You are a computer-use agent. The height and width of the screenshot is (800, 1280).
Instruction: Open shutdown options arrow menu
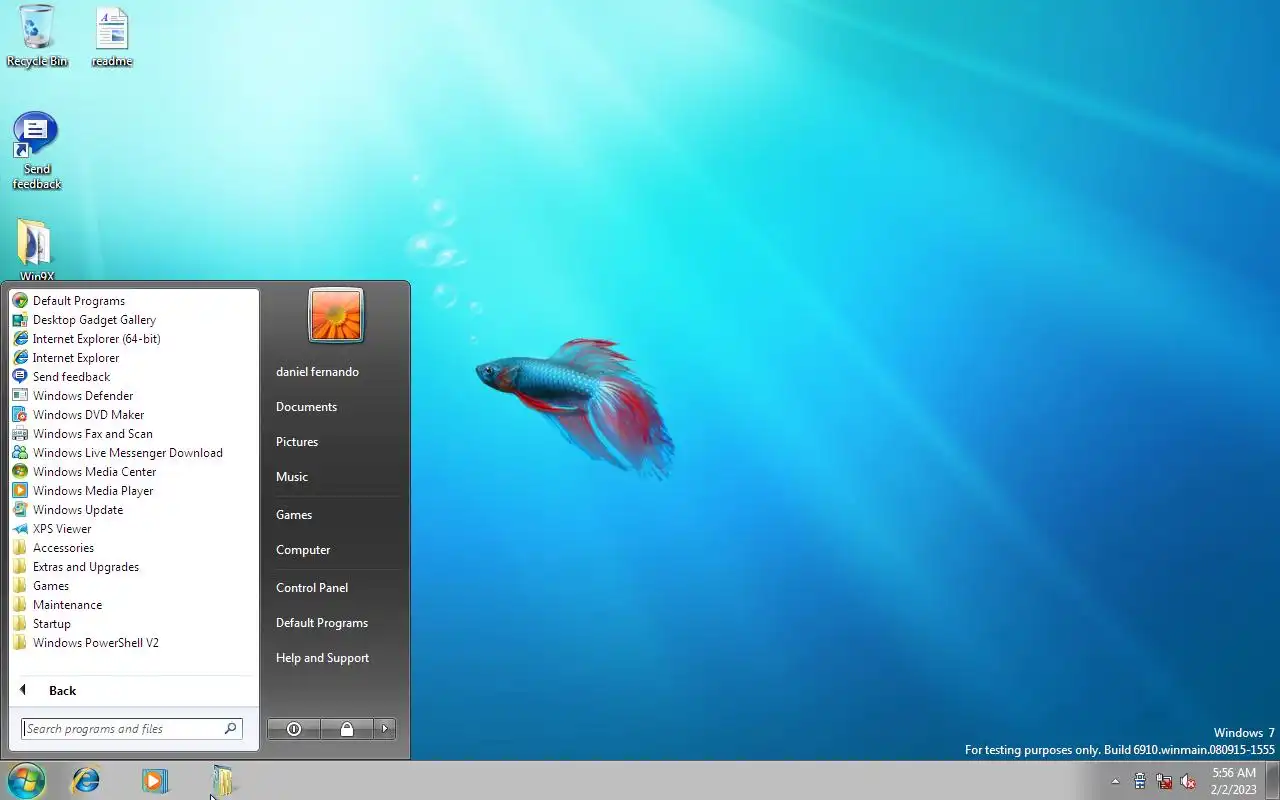pyautogui.click(x=385, y=729)
